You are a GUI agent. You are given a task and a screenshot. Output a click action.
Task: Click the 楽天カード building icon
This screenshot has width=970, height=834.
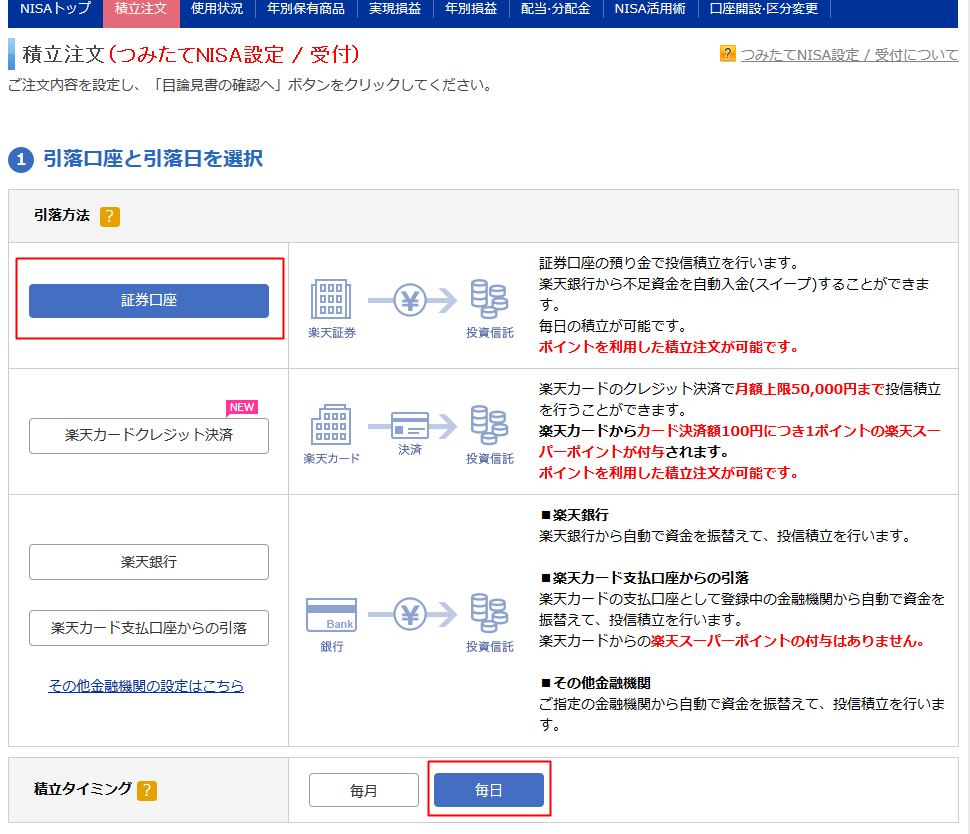pyautogui.click(x=331, y=425)
